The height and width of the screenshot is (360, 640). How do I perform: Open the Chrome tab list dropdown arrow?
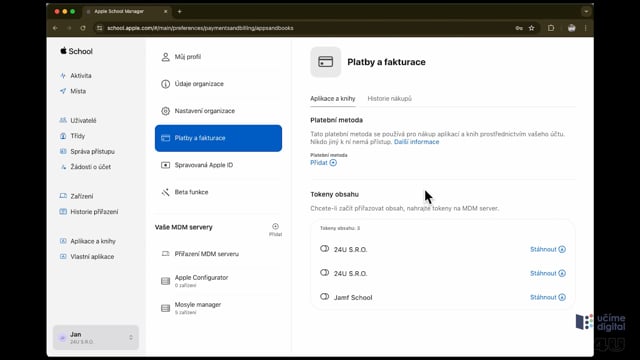pyautogui.click(x=586, y=11)
